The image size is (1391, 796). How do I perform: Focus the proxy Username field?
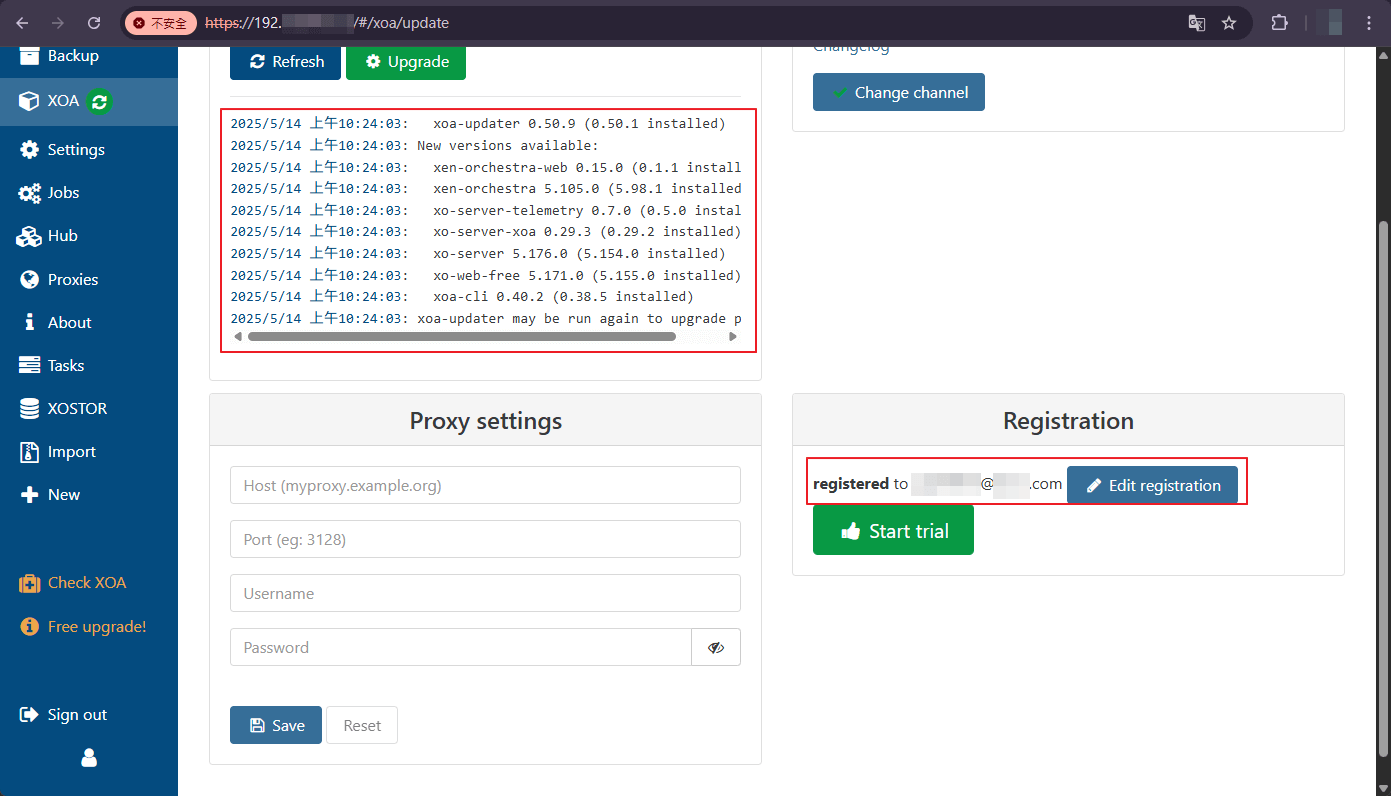485,593
